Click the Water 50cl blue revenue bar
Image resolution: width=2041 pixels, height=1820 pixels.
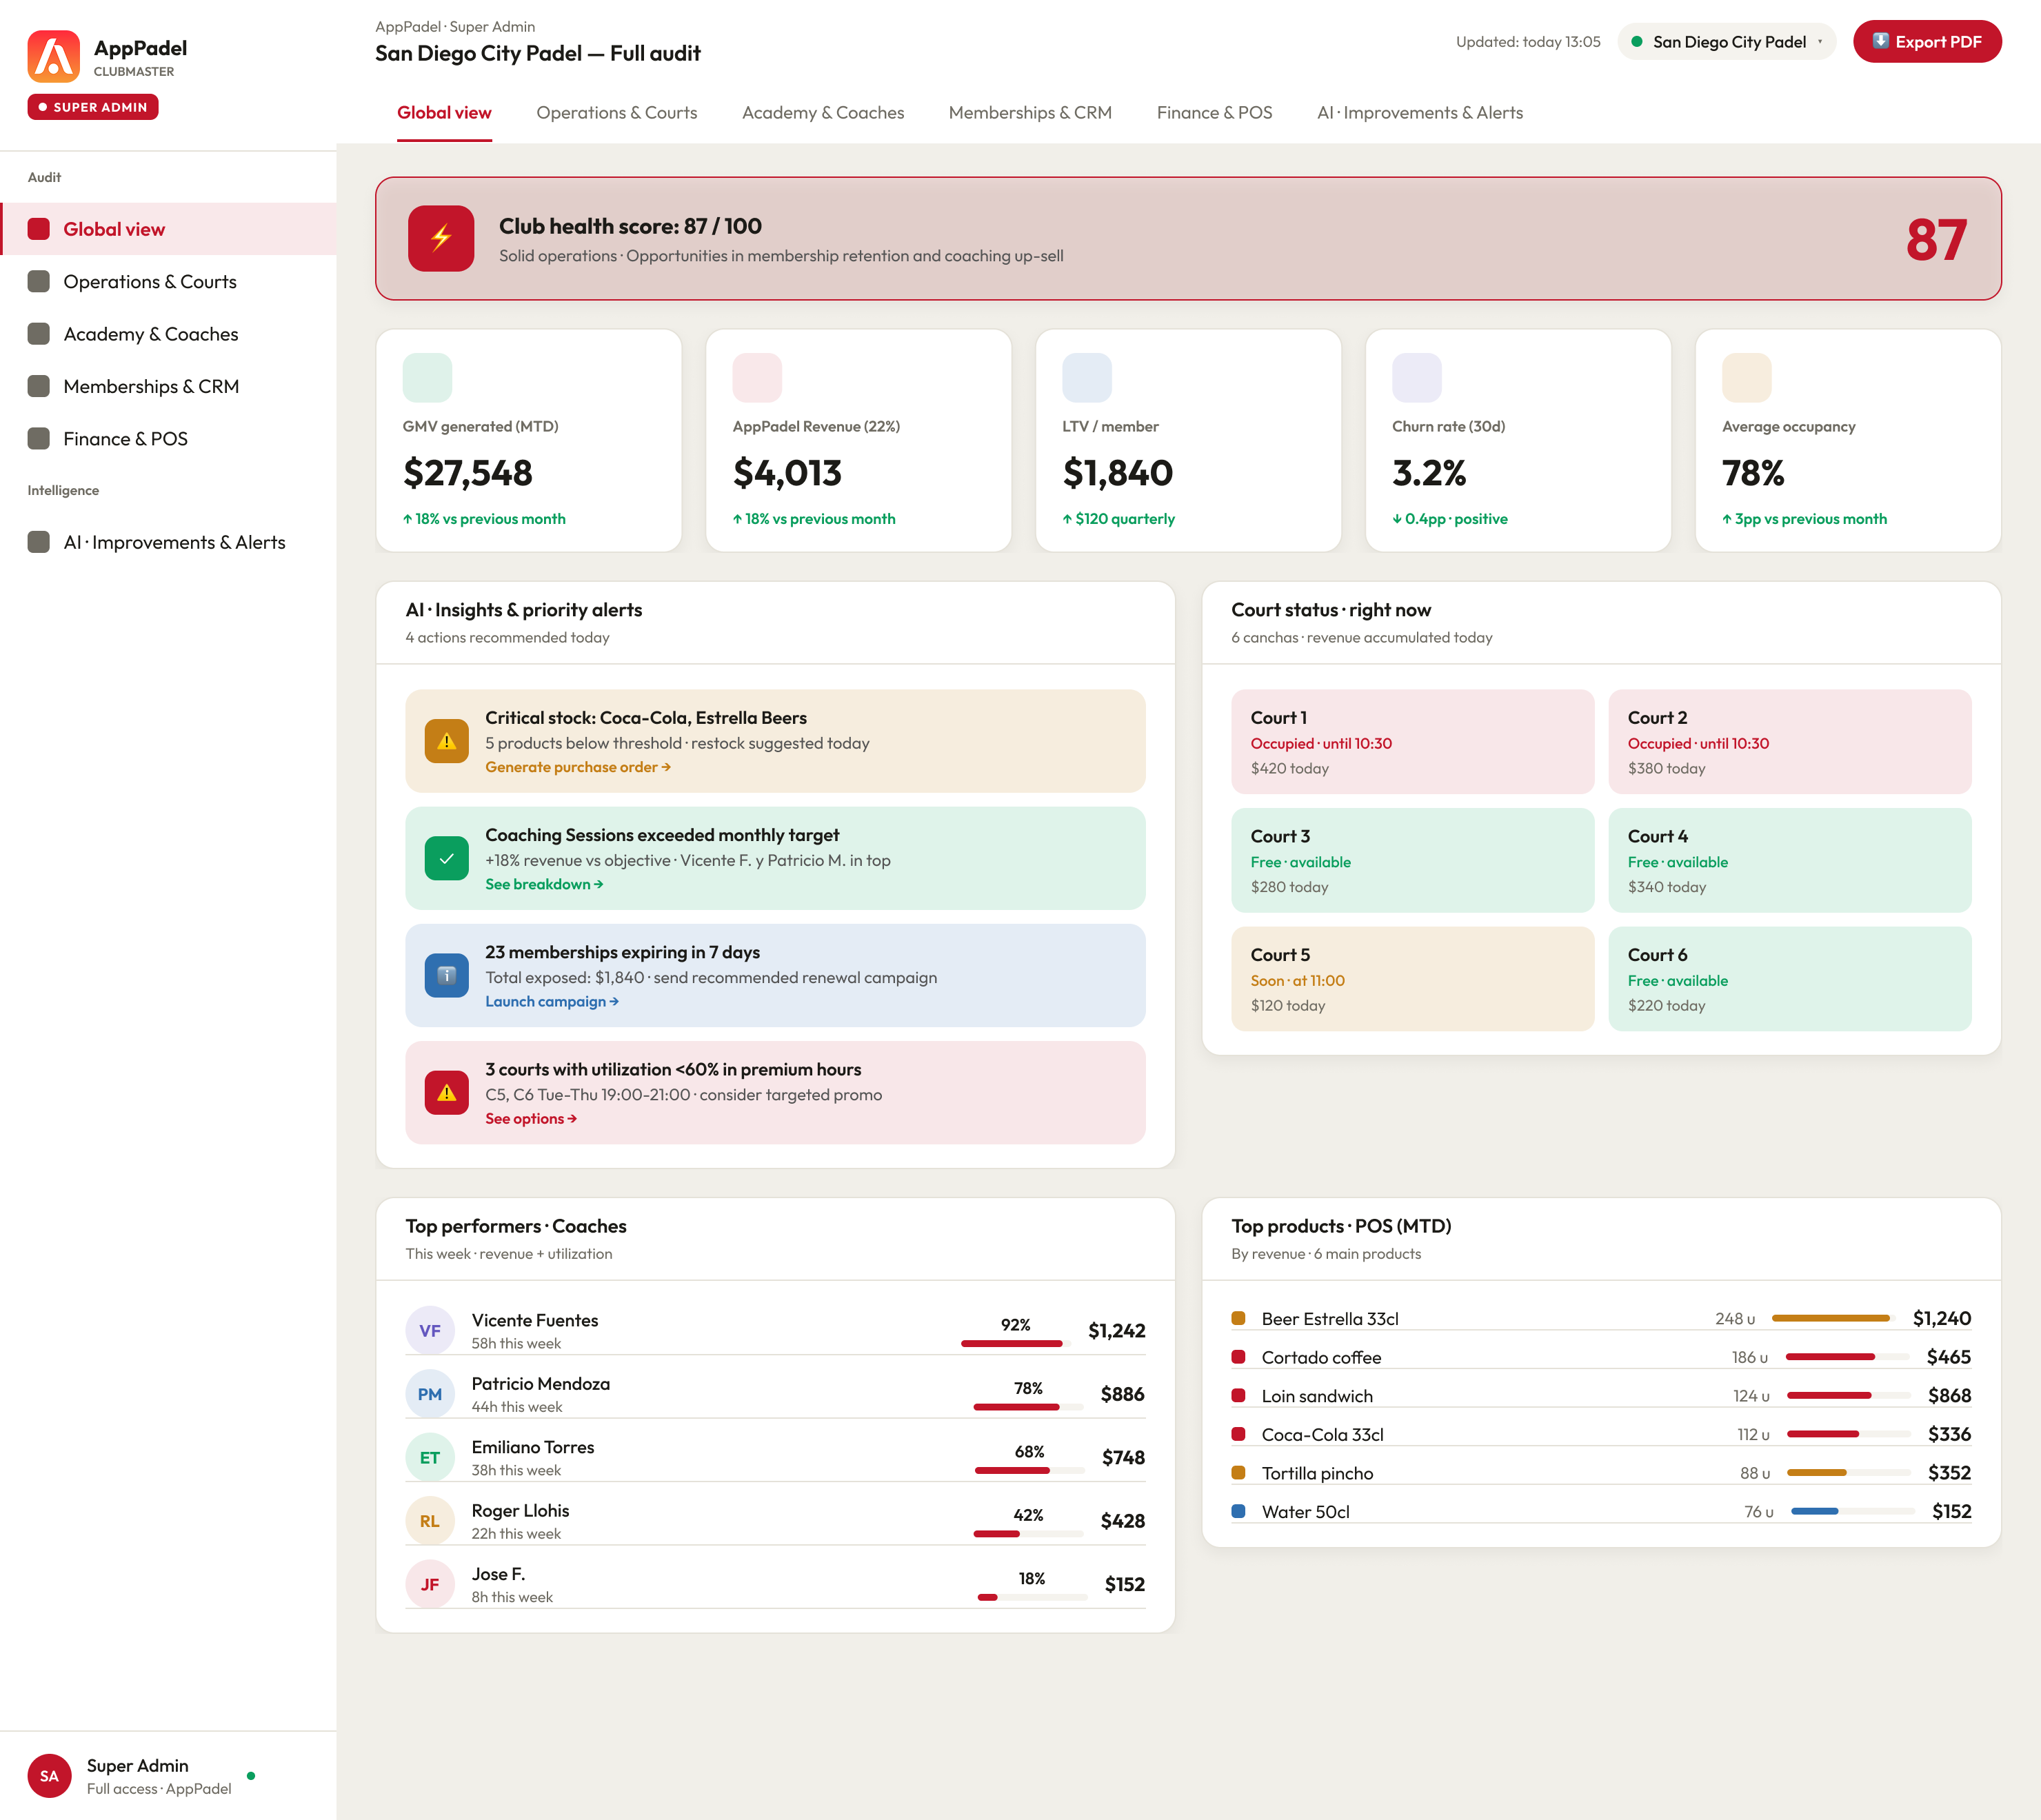coord(1853,1511)
